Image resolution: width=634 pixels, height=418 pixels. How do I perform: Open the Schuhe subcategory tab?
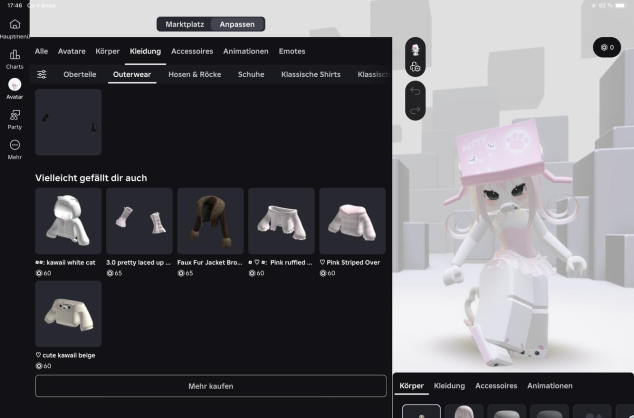[251, 74]
